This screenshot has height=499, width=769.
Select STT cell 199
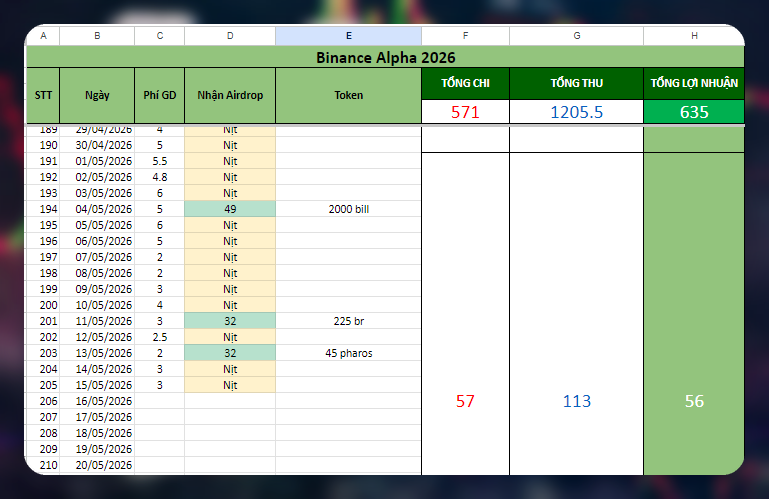coord(43,289)
